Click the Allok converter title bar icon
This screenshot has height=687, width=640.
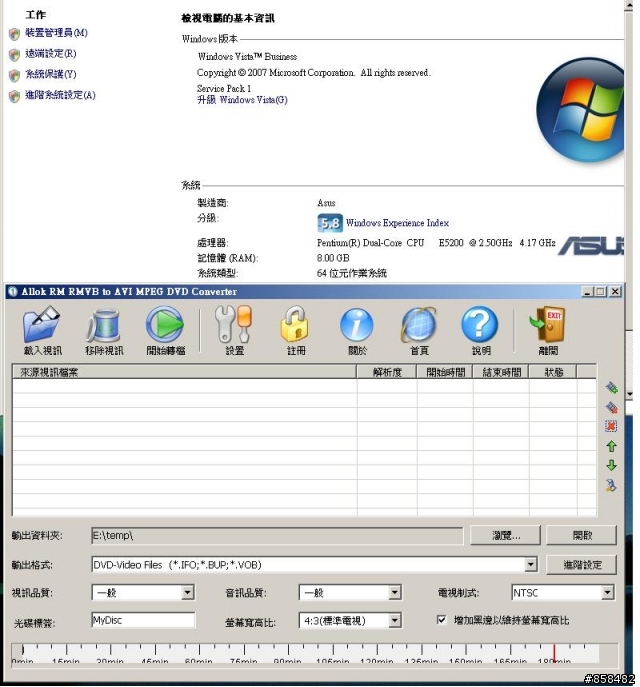pyautogui.click(x=13, y=291)
